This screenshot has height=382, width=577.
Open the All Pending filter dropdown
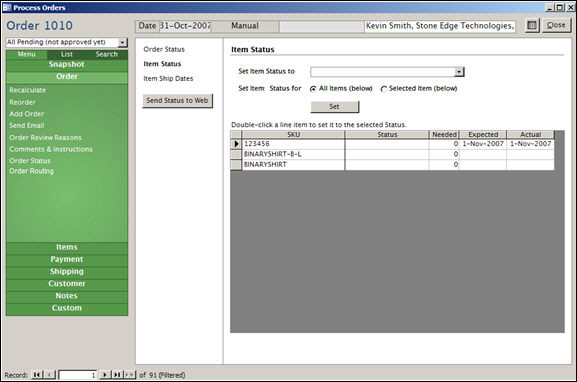tap(123, 42)
